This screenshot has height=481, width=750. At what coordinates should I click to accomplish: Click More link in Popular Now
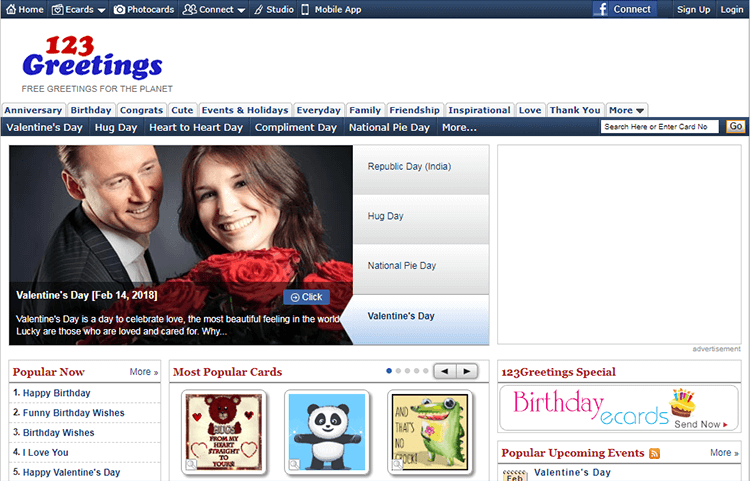coord(143,372)
